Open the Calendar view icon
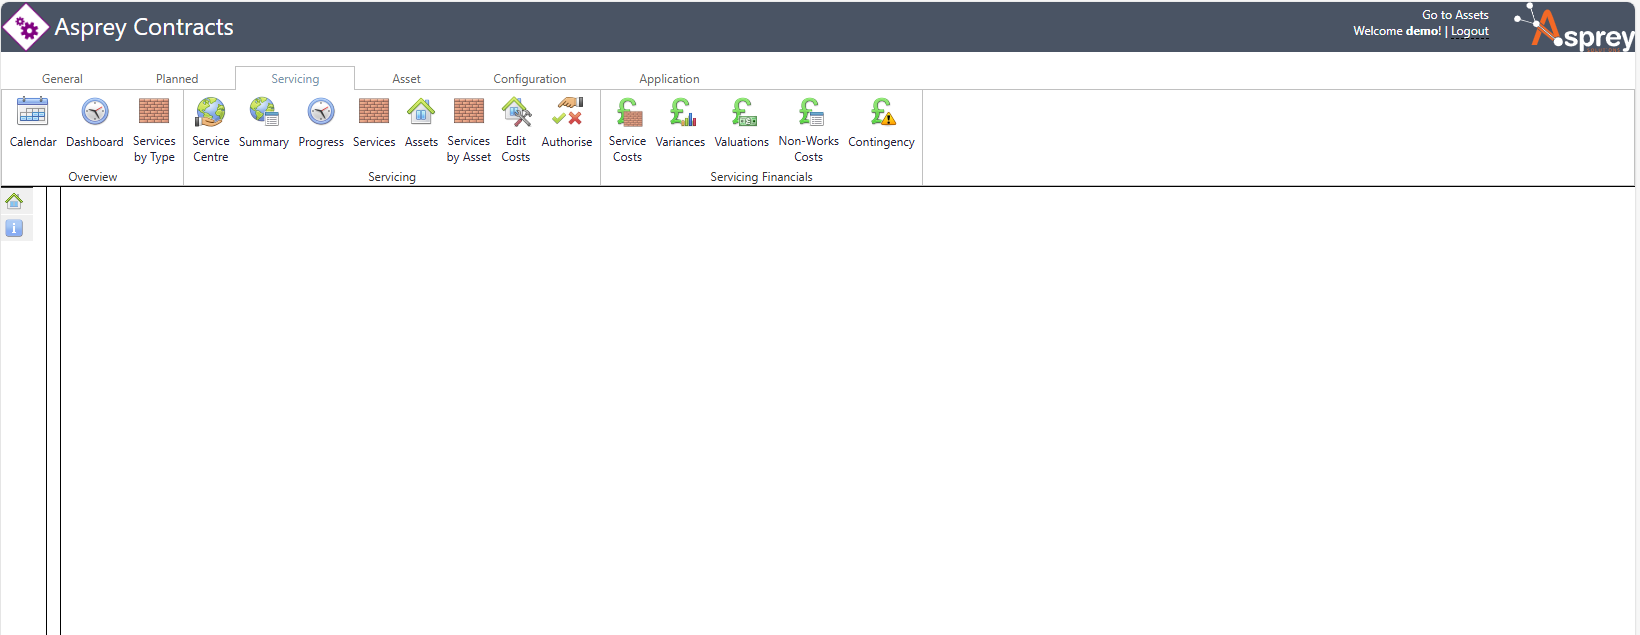Screen dimensions: 1640x635 click(33, 112)
